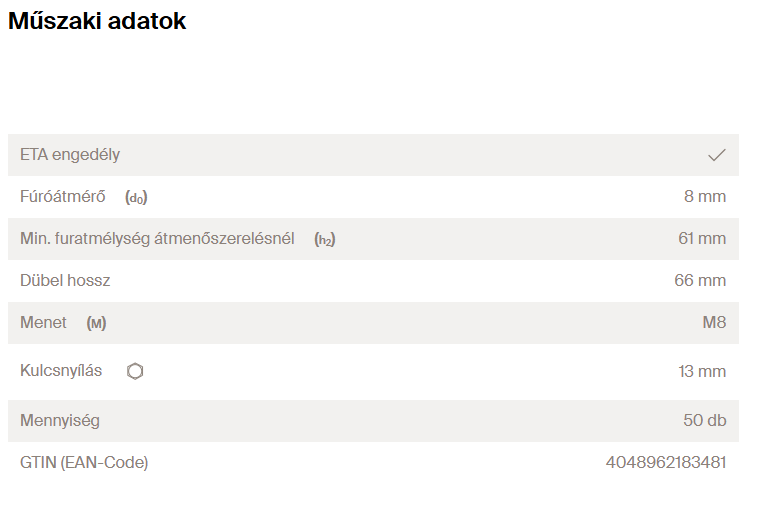
Task: Click the 61 mm hole depth value
Action: [702, 238]
